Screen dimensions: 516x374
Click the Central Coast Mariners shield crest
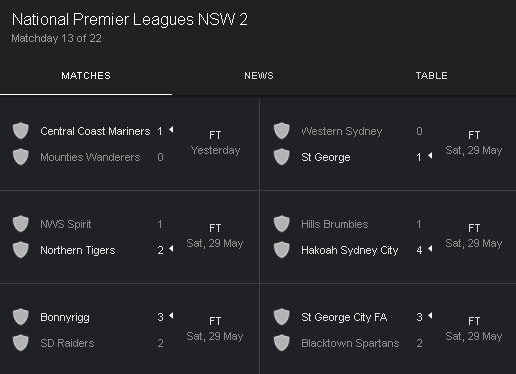(21, 131)
